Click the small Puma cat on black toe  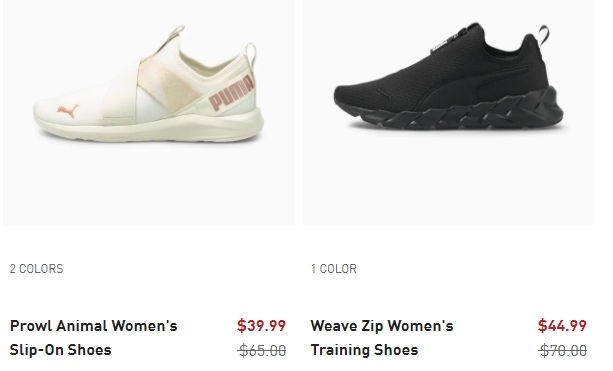point(383,94)
